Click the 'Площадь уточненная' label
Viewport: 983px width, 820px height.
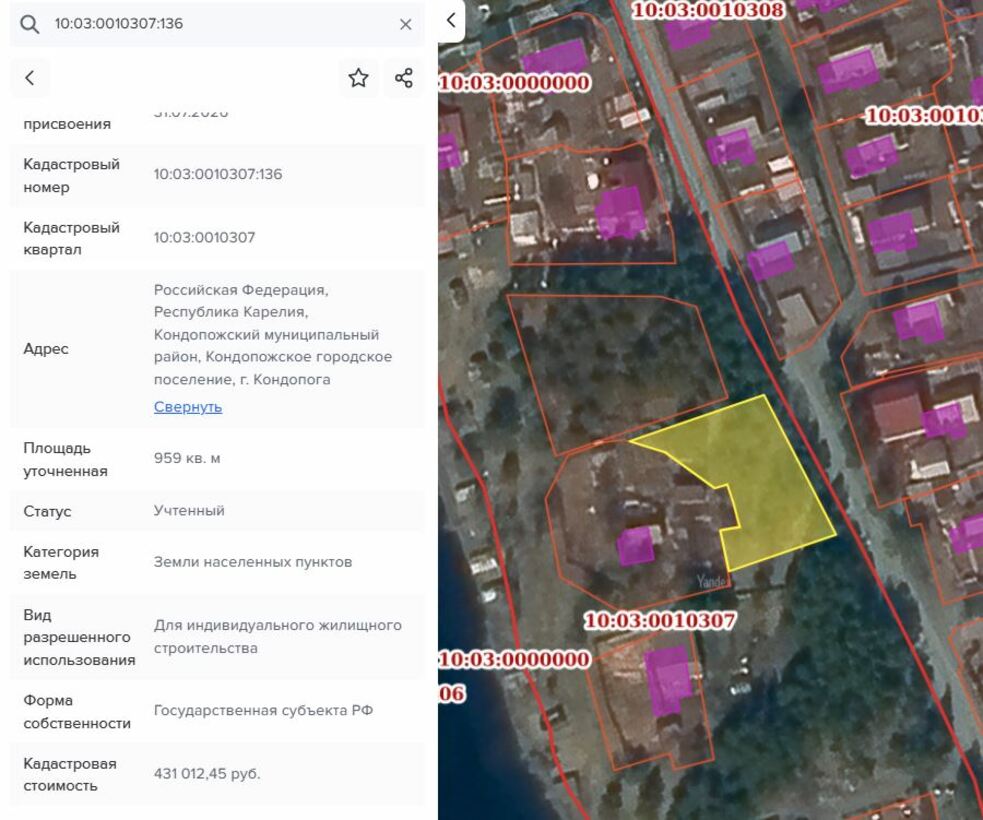tap(65, 460)
